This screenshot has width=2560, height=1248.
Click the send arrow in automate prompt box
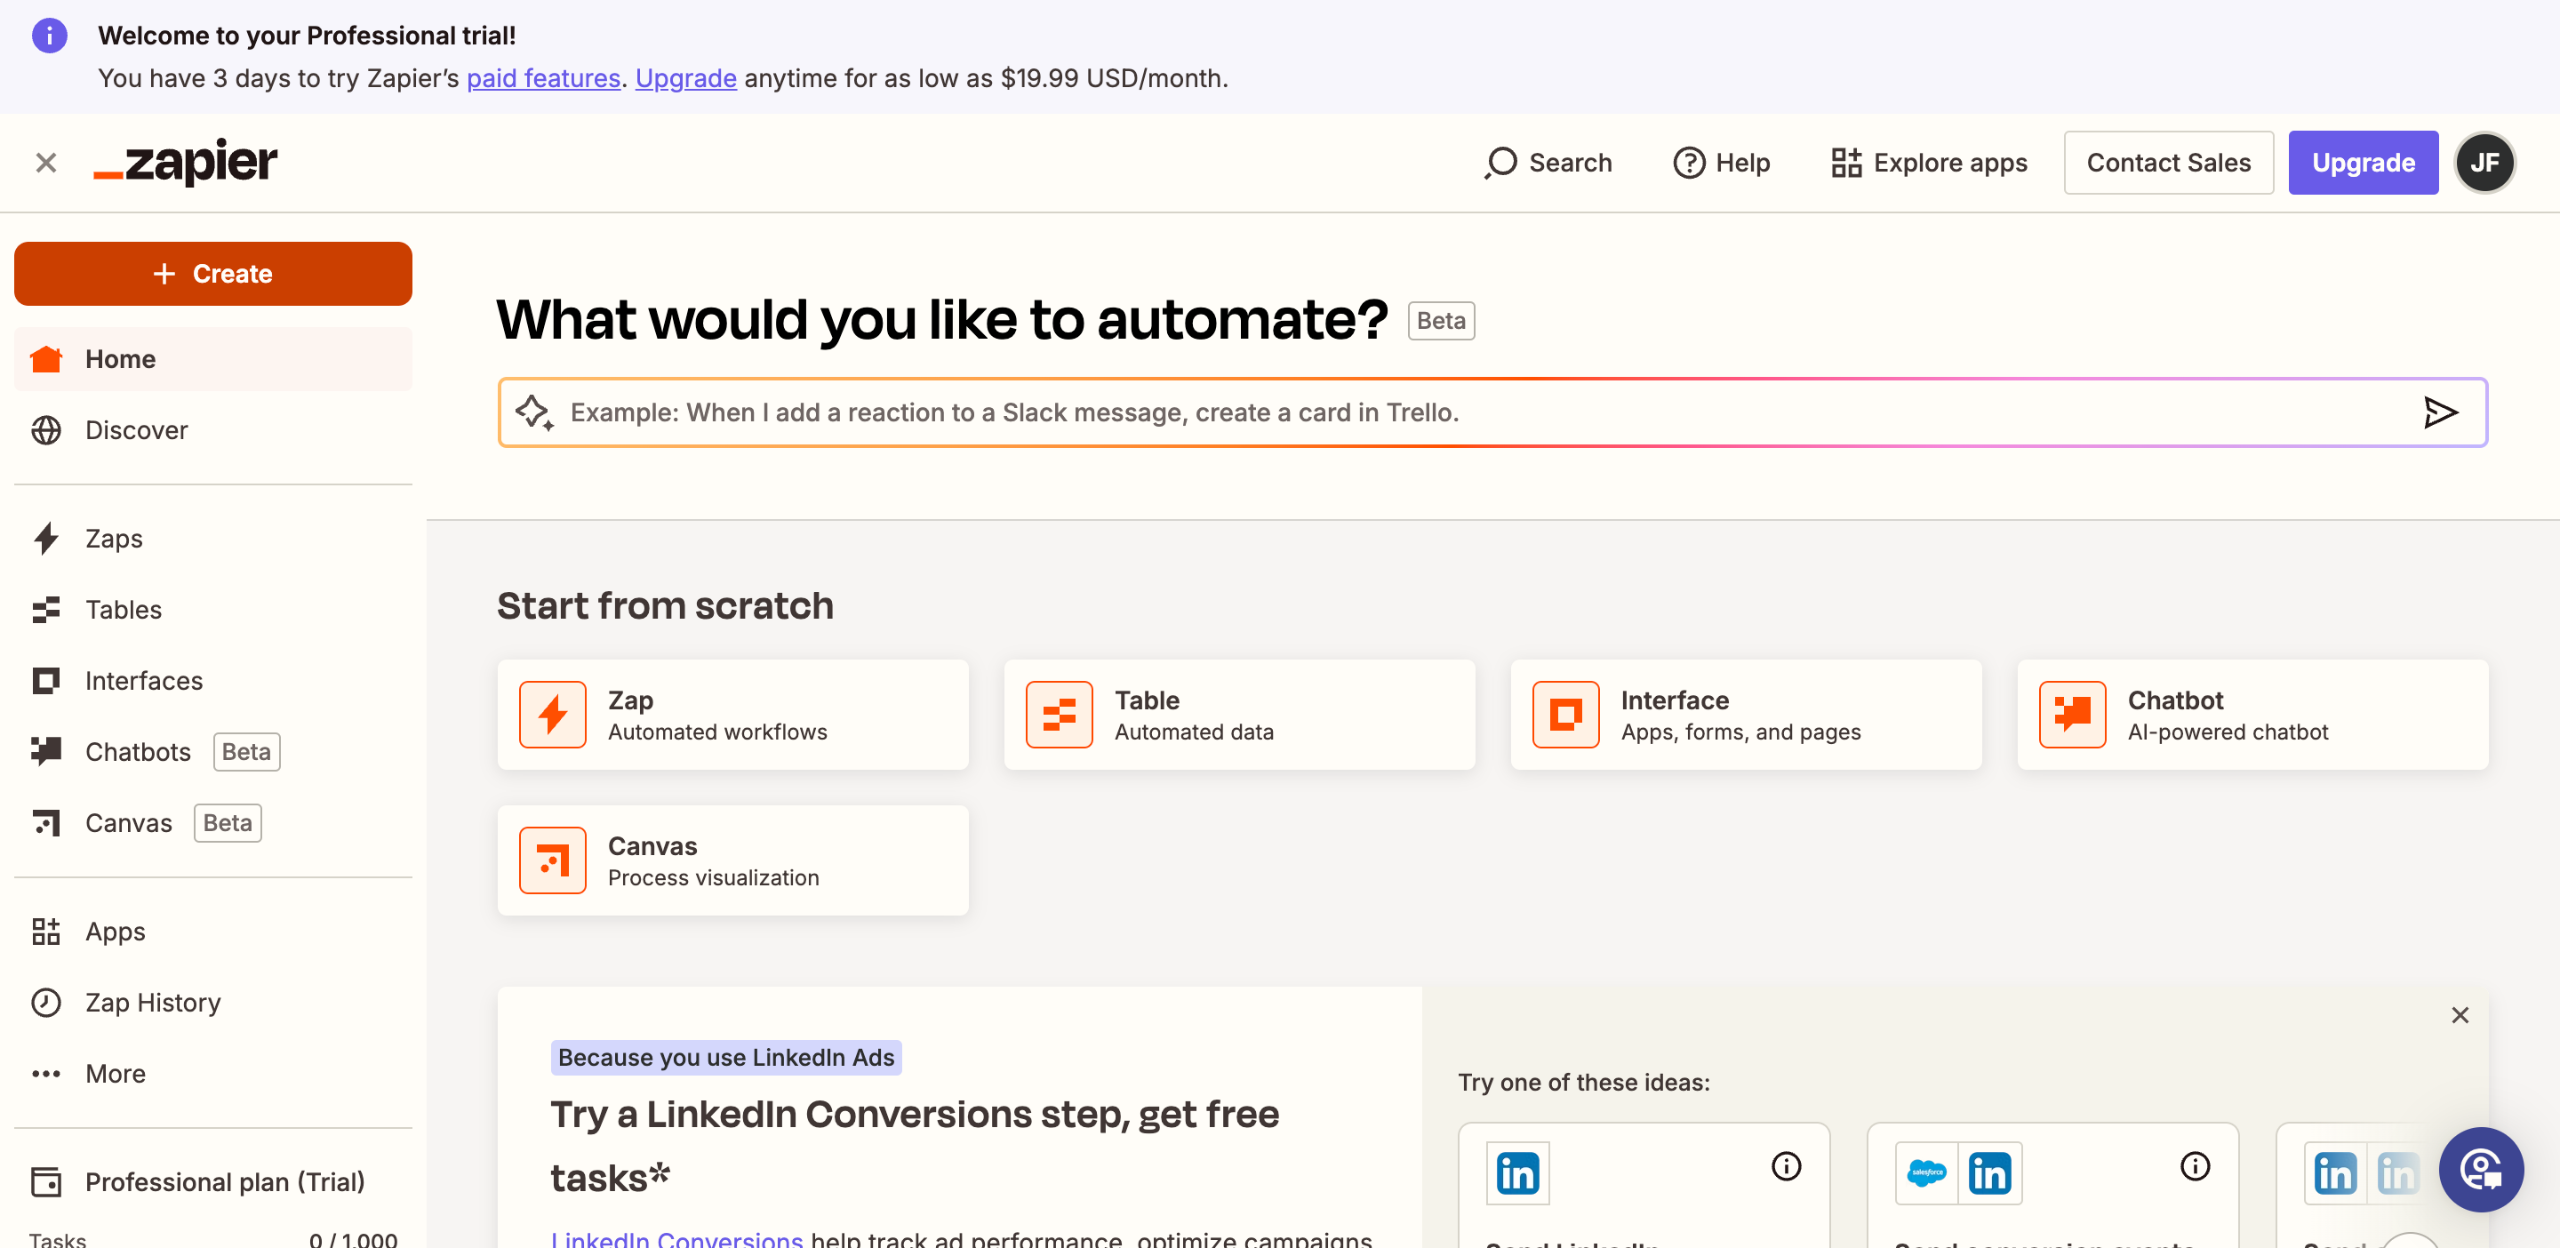[2440, 412]
